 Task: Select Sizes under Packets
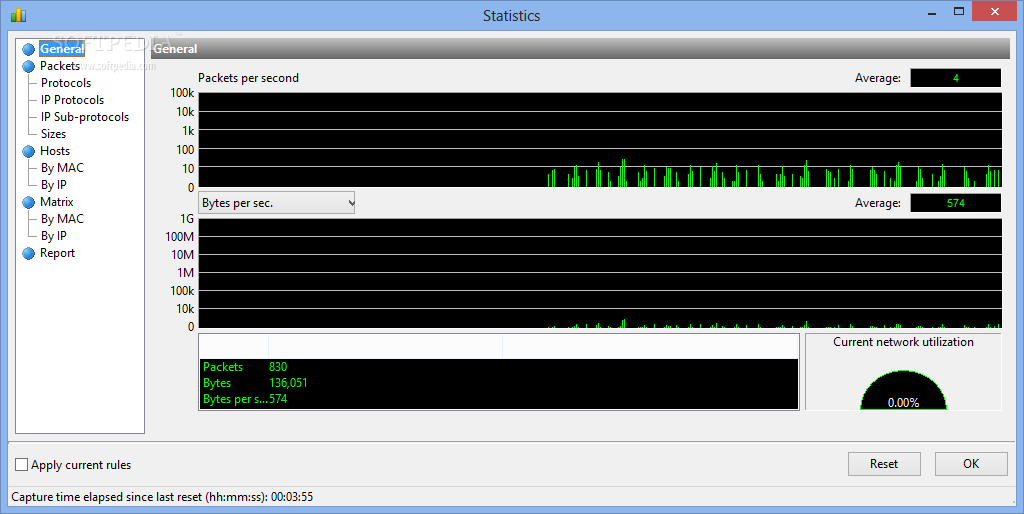[54, 134]
